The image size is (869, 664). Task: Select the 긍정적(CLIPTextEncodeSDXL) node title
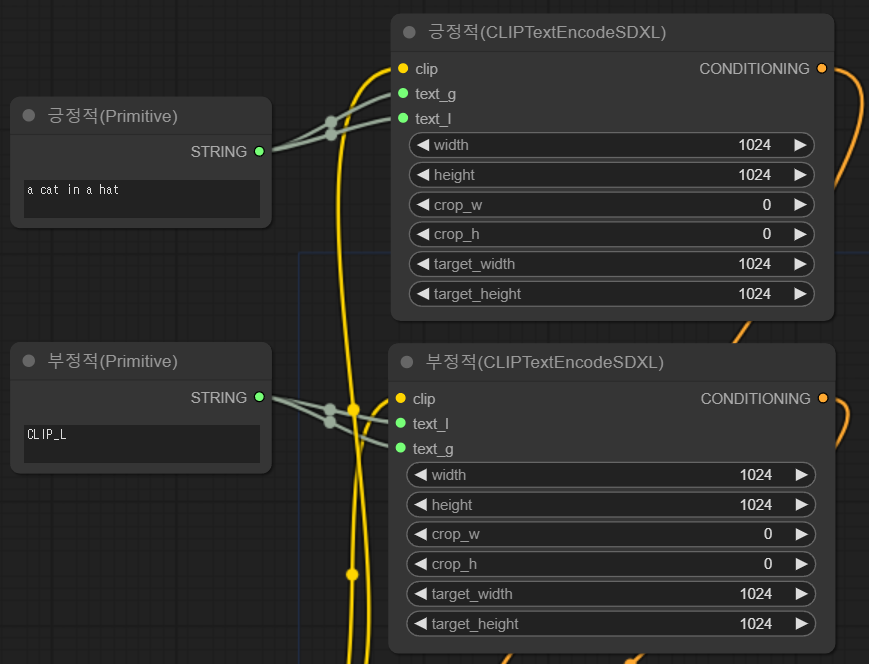547,32
